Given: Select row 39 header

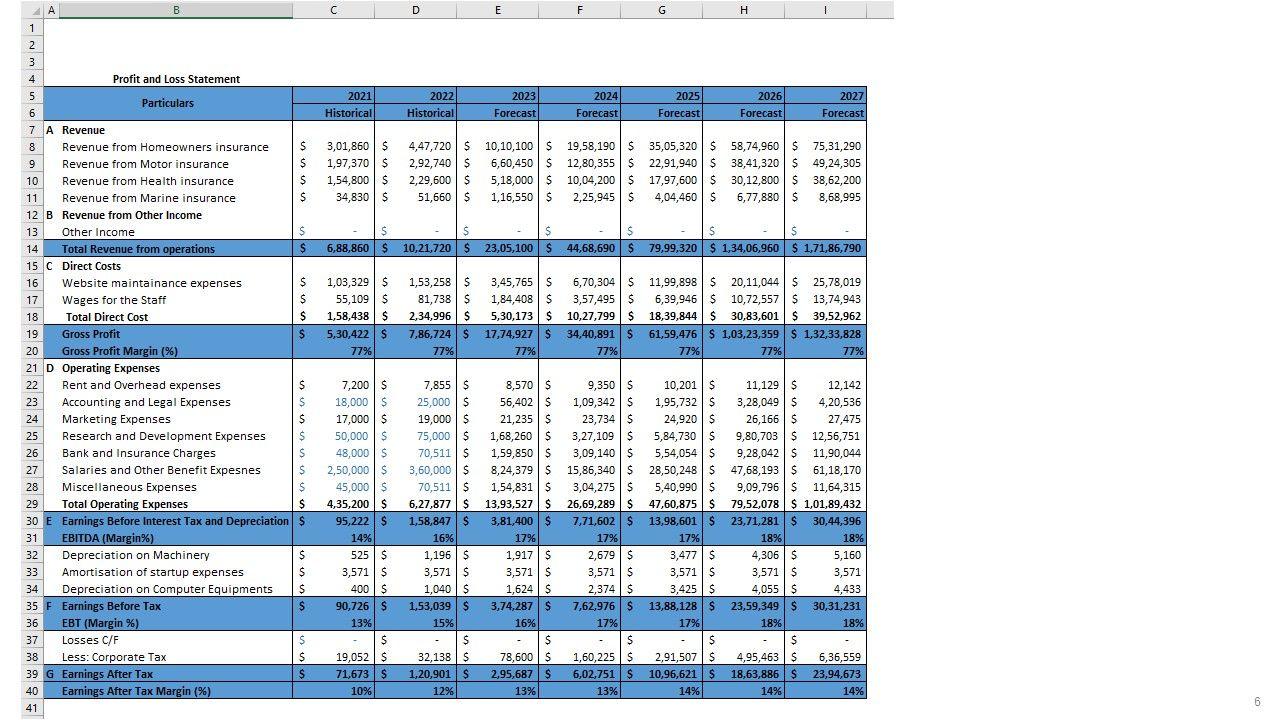Looking at the screenshot, I should (x=32, y=674).
